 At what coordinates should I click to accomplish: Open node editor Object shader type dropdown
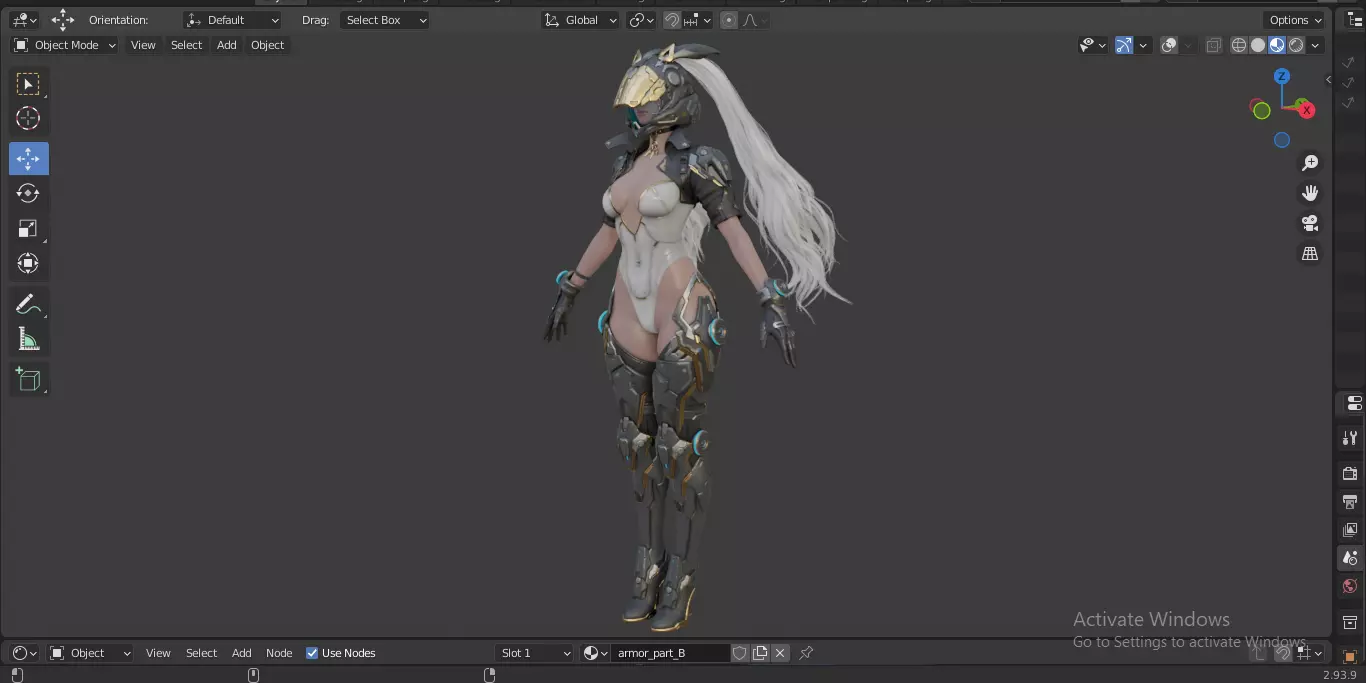coord(90,653)
